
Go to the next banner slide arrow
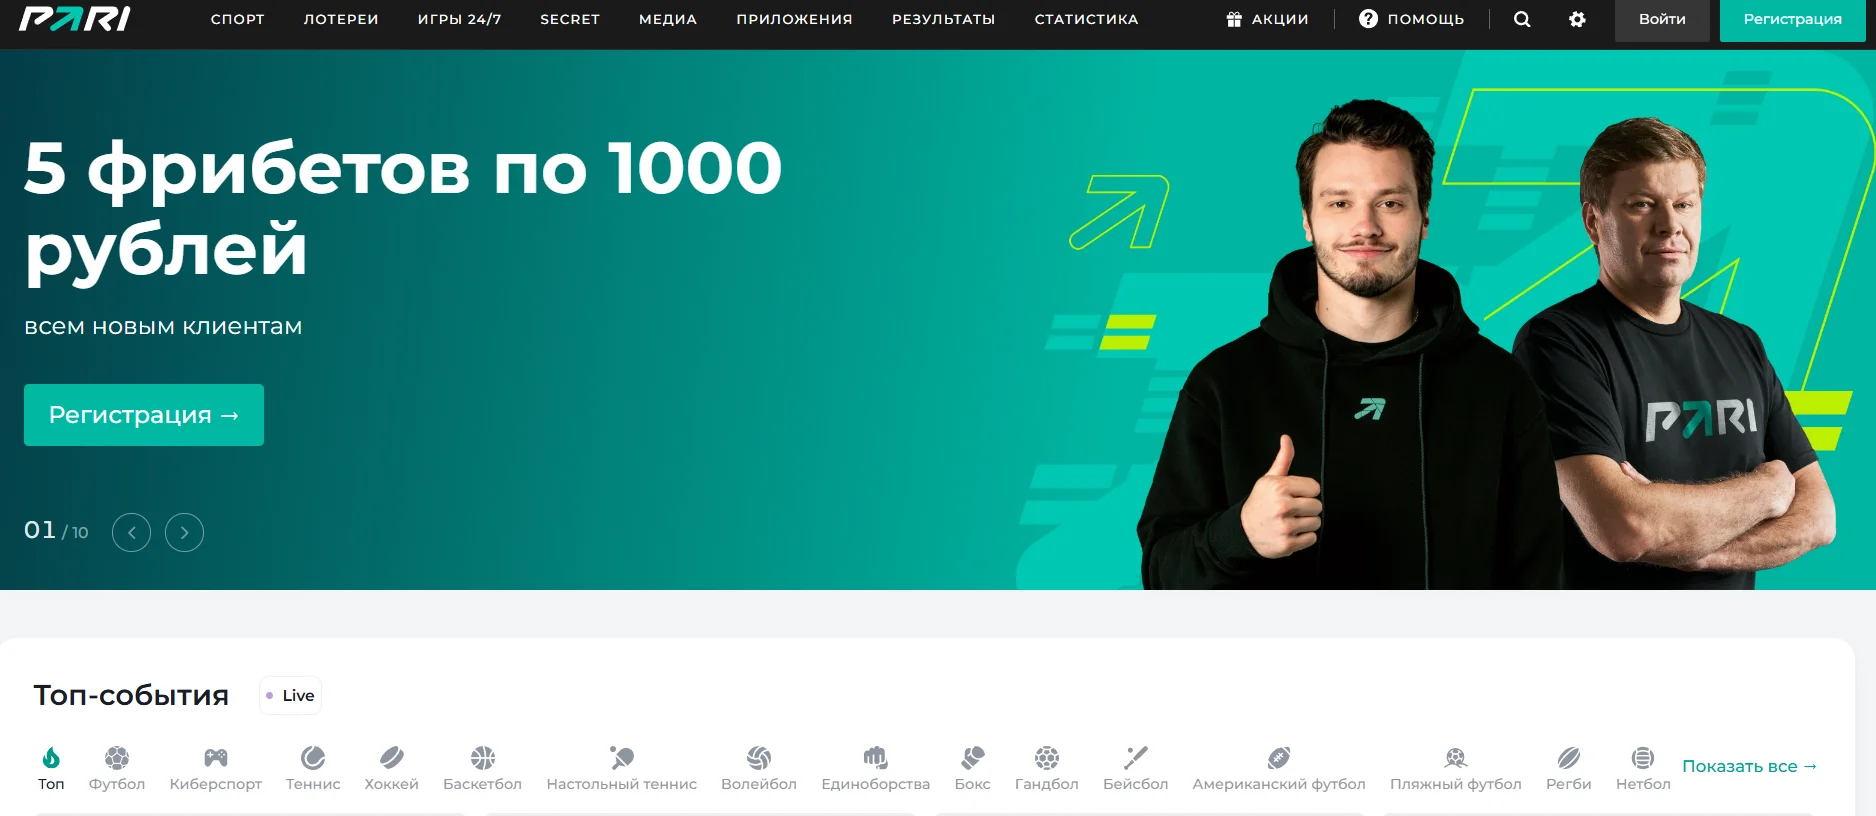(184, 532)
